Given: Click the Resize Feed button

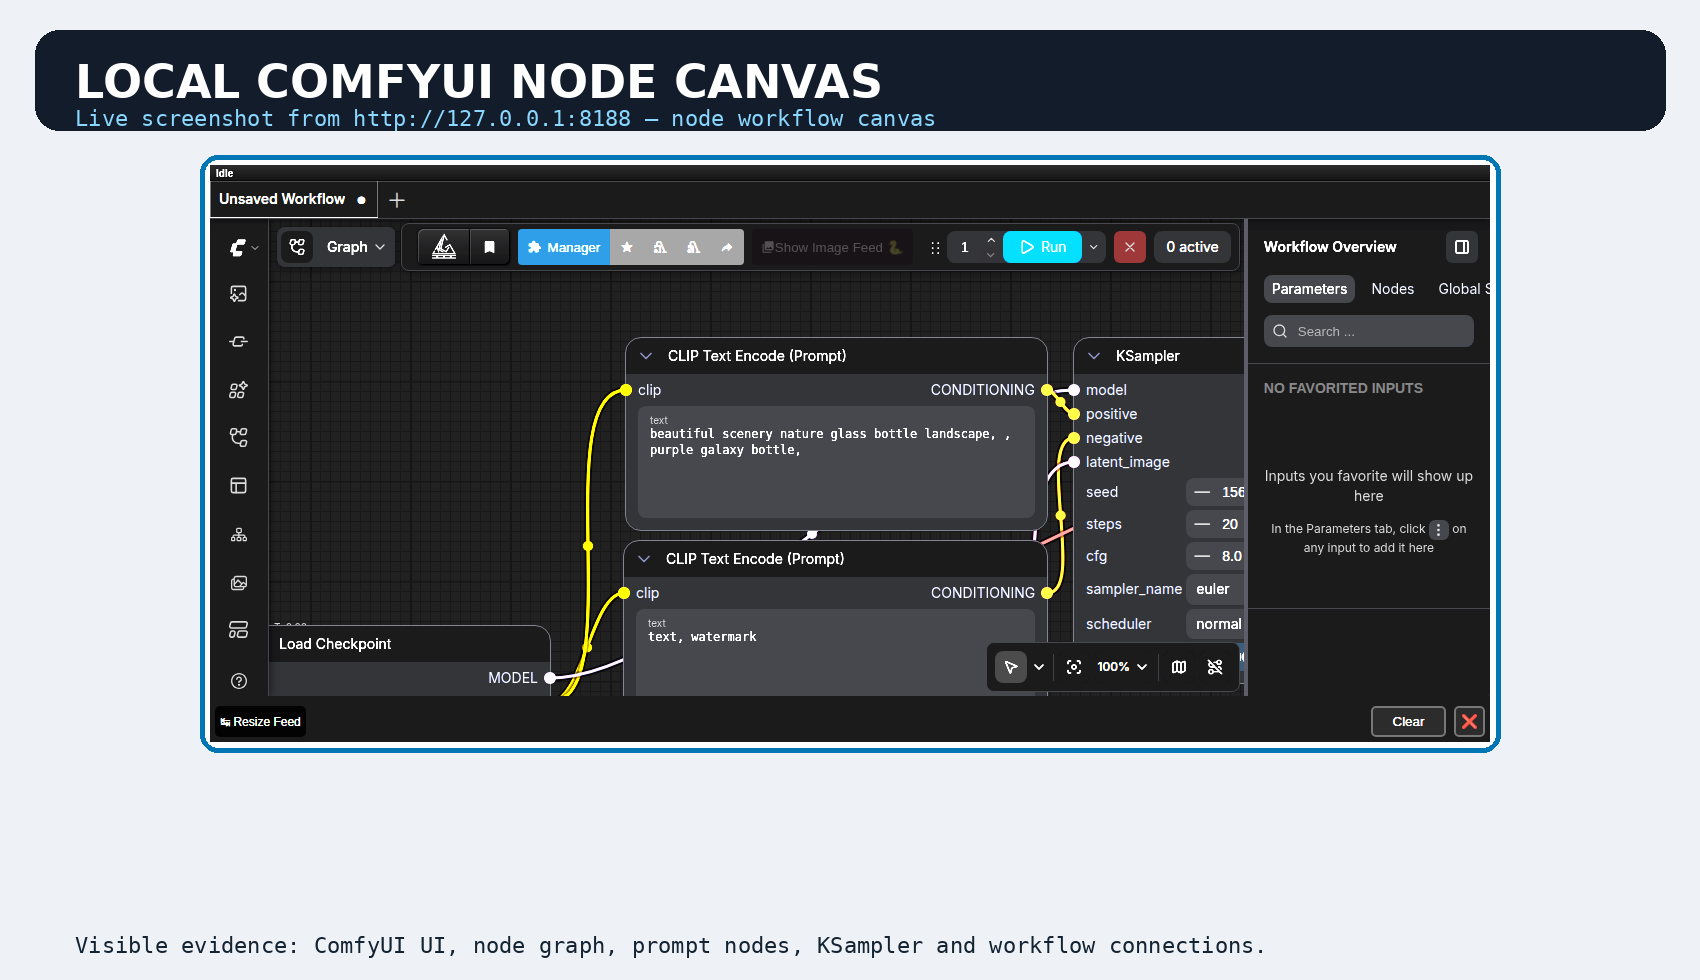Looking at the screenshot, I should tap(261, 721).
